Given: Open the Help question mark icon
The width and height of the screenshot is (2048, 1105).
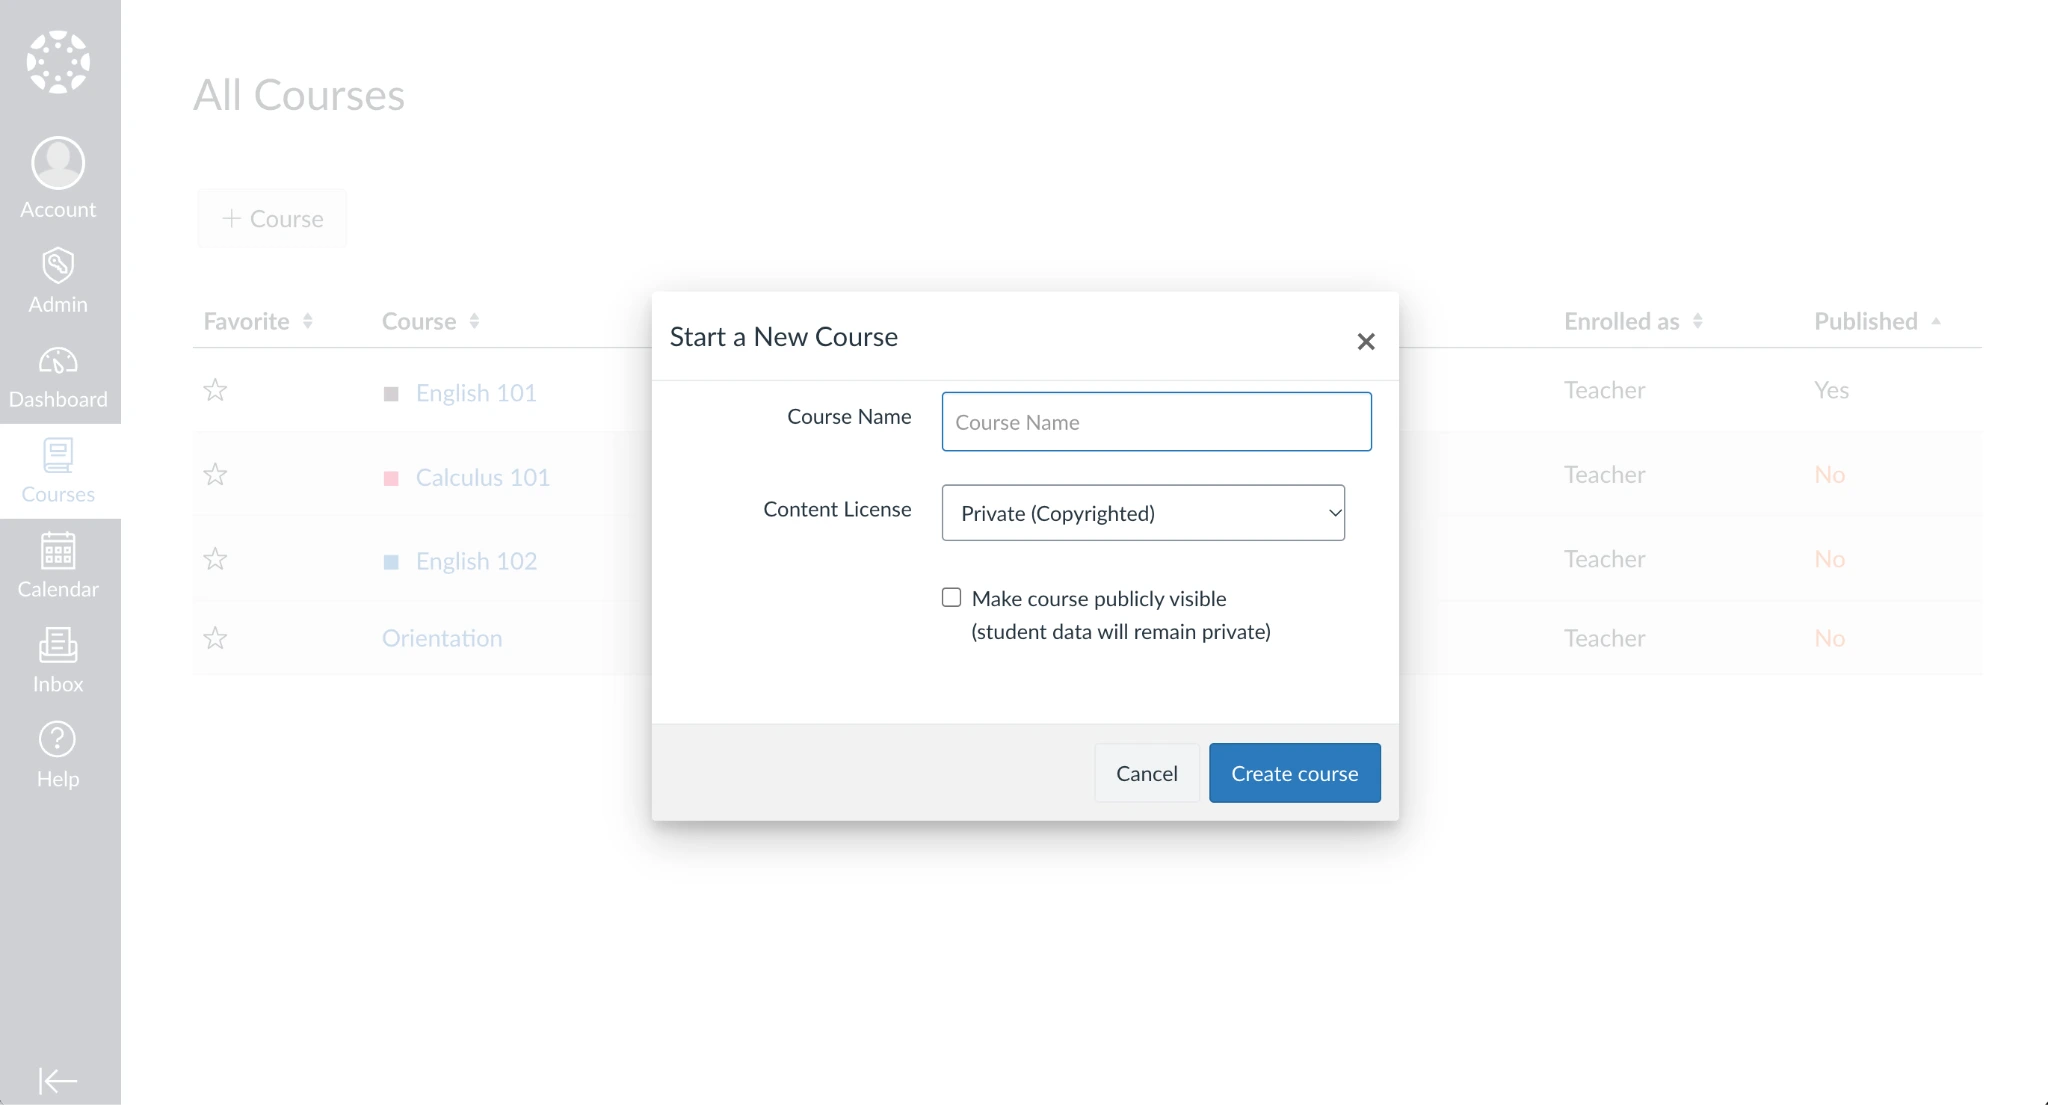Looking at the screenshot, I should (57, 740).
